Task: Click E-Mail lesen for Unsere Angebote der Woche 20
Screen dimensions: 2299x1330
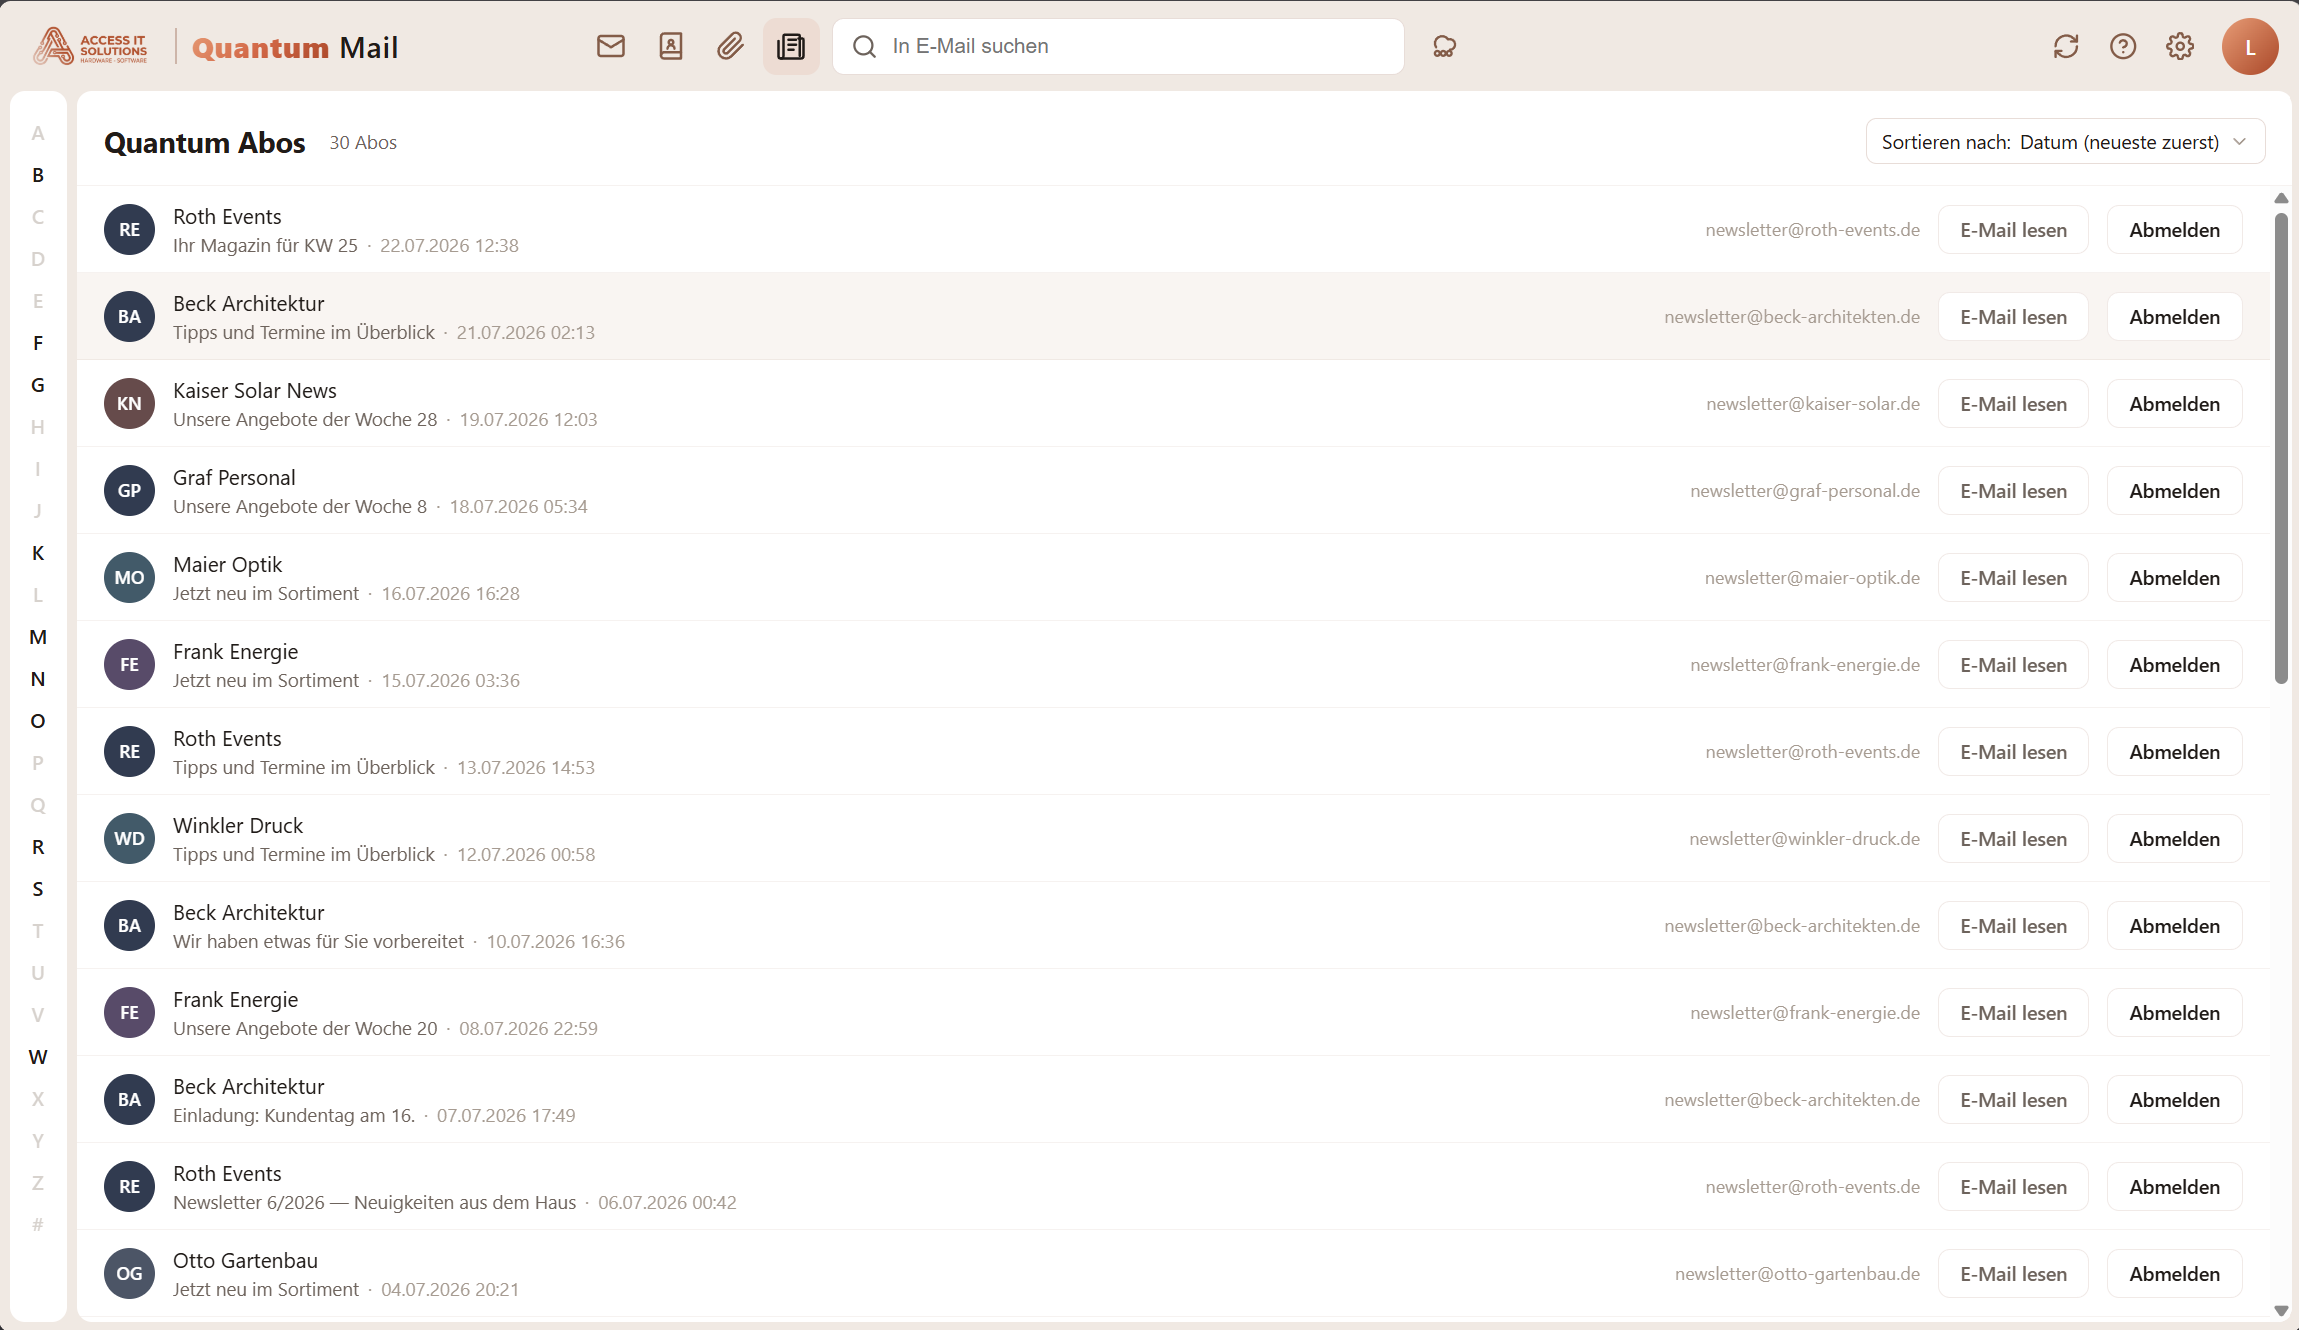Action: point(2013,1013)
